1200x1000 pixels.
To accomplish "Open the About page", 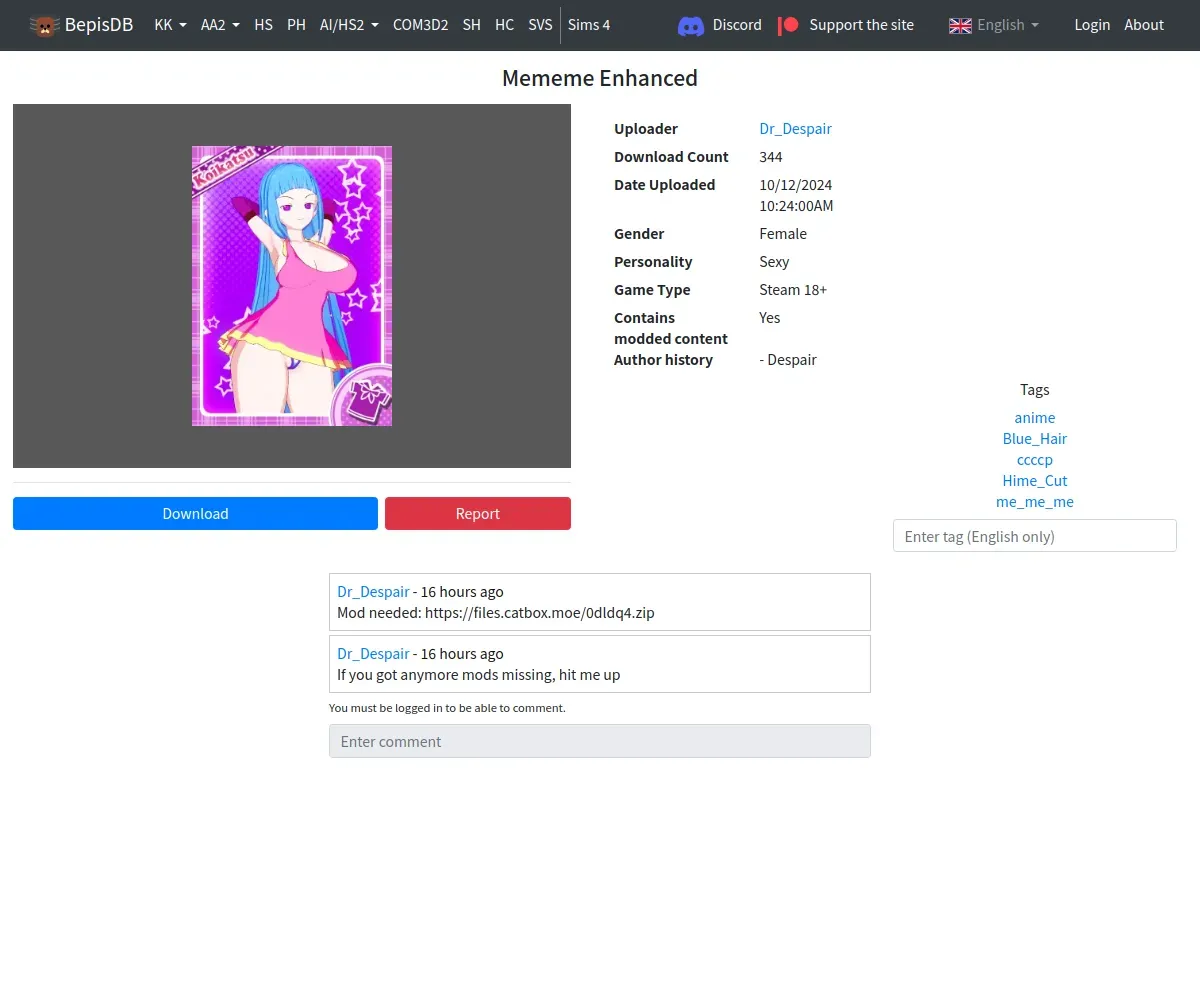I will coord(1144,25).
